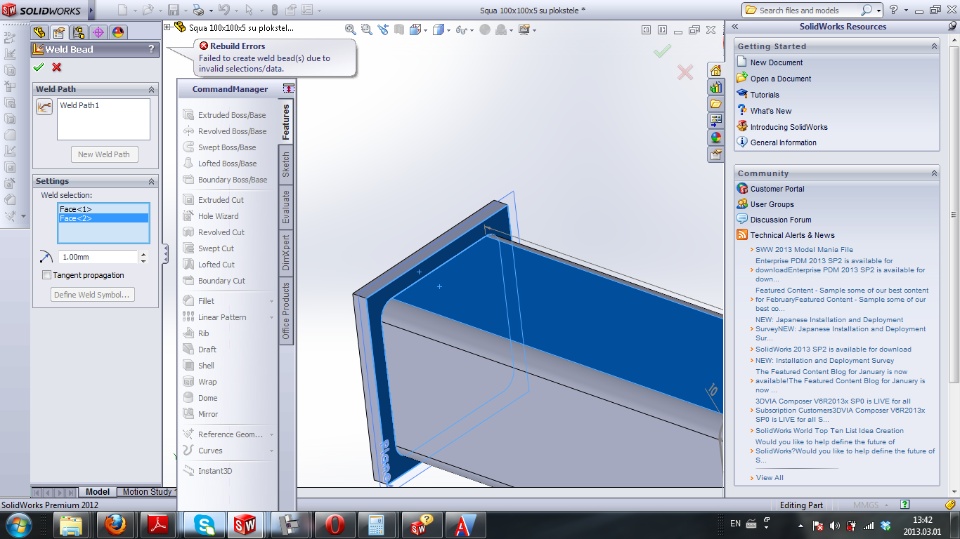960x539 pixels.
Task: Switch to the Office Products tab
Action: [x=286, y=310]
